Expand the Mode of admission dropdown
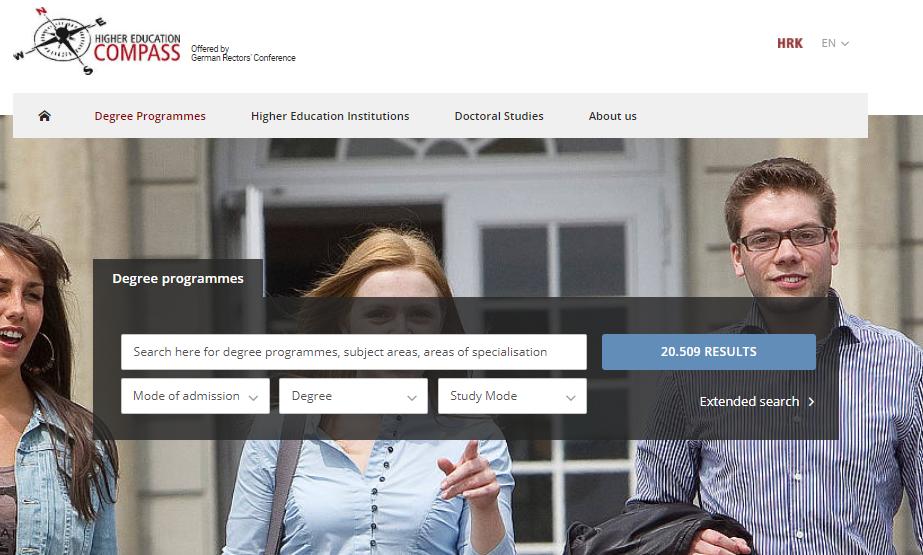Screen dimensions: 923x555 [x=195, y=396]
